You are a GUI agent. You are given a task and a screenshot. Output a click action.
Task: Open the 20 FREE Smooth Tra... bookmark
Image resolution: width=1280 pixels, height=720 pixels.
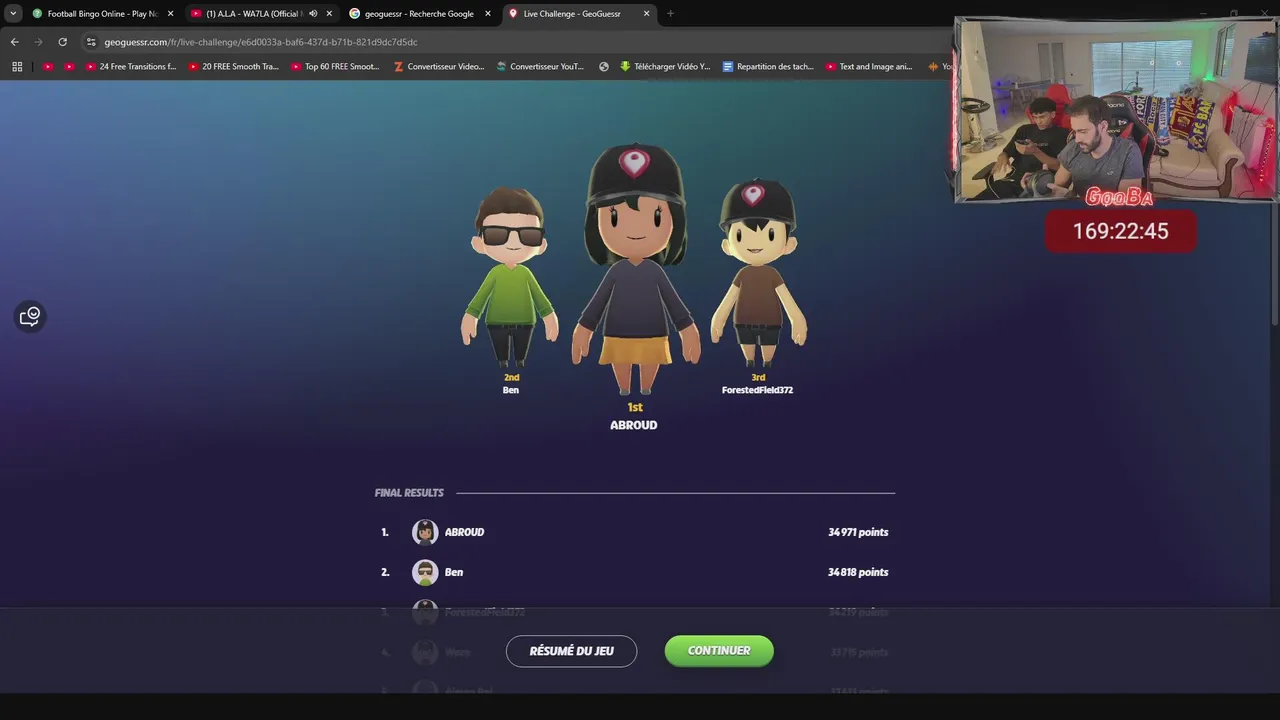pyautogui.click(x=234, y=67)
